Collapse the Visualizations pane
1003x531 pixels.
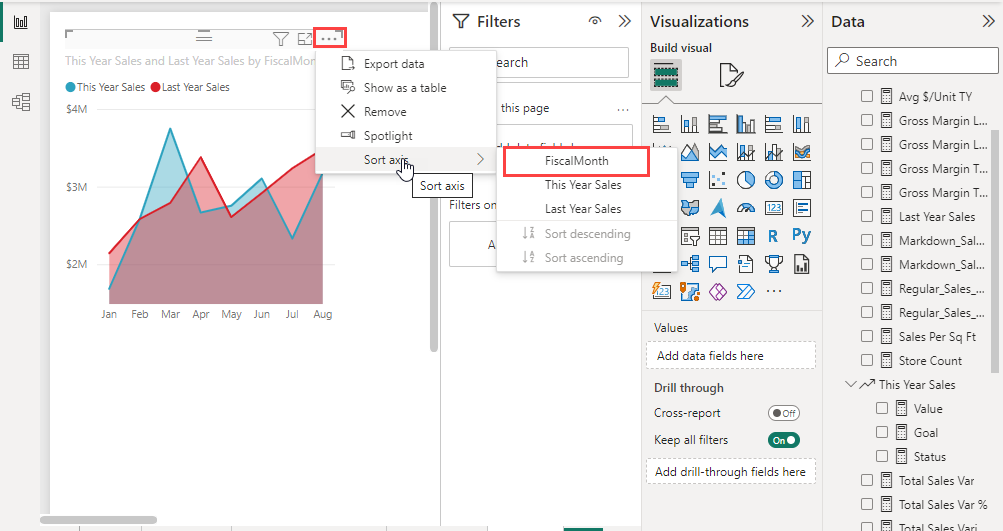click(807, 21)
